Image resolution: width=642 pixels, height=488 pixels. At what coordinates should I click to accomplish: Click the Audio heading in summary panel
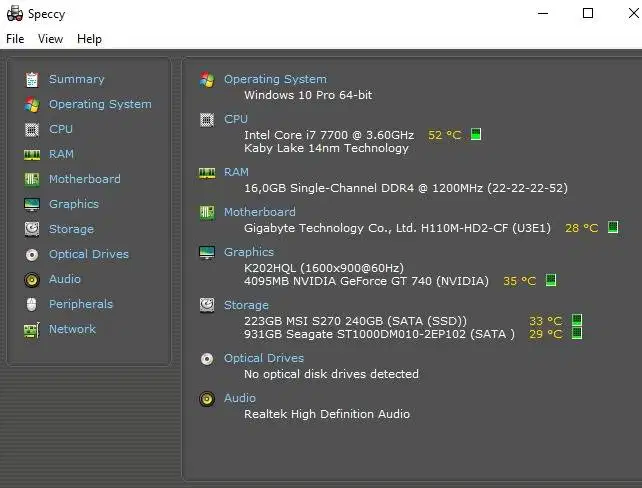click(240, 398)
